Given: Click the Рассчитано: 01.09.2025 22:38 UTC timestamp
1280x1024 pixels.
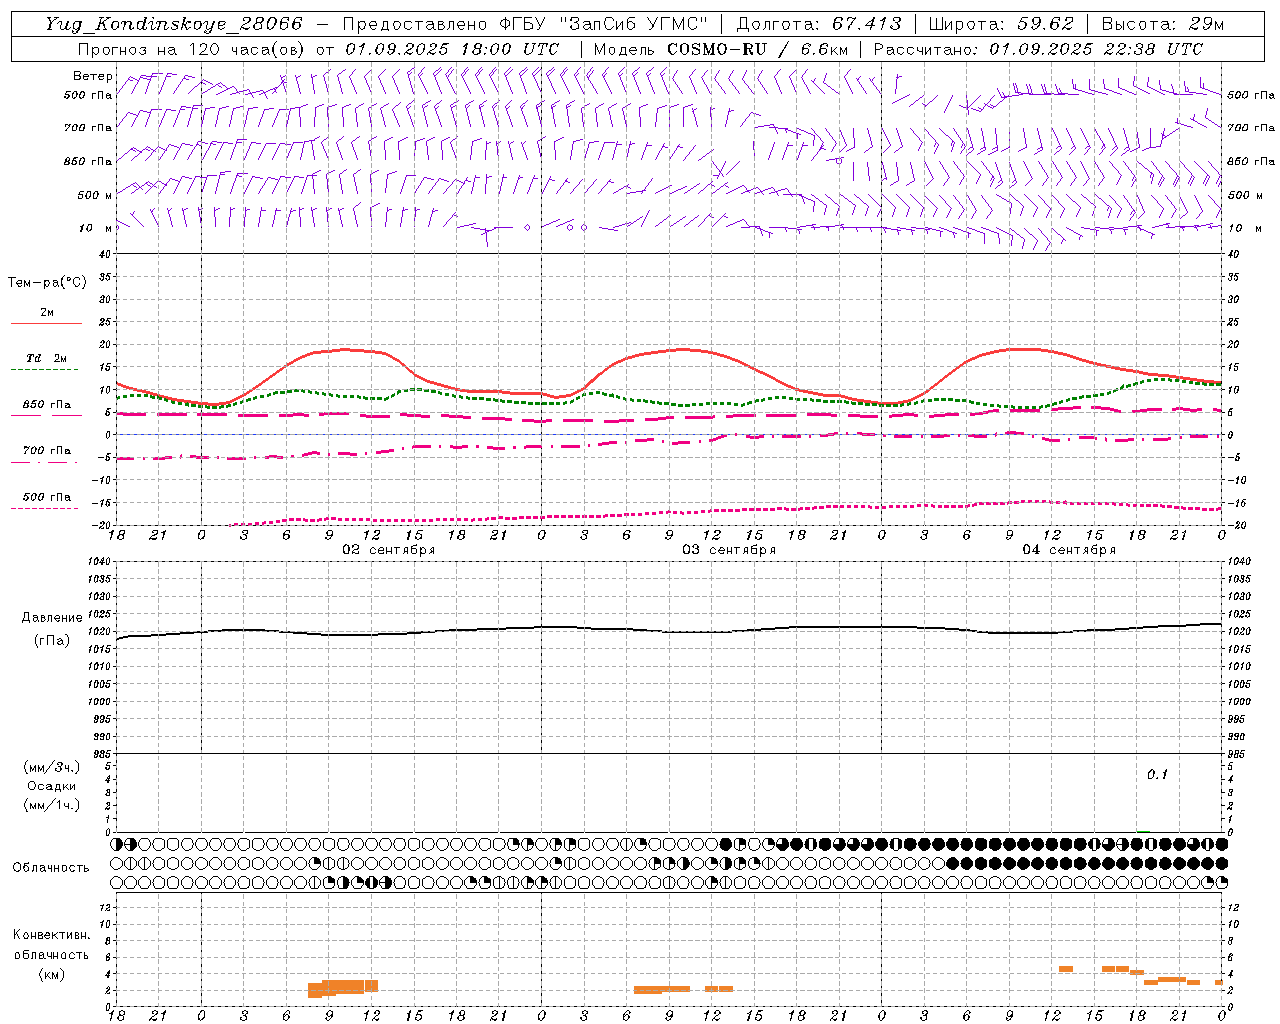Looking at the screenshot, I should [1038, 49].
